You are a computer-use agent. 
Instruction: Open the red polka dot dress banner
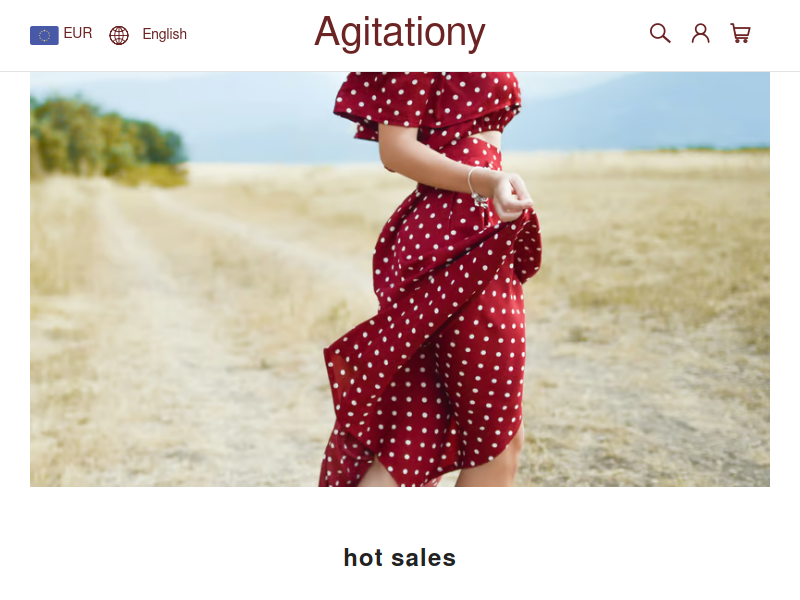(x=400, y=279)
